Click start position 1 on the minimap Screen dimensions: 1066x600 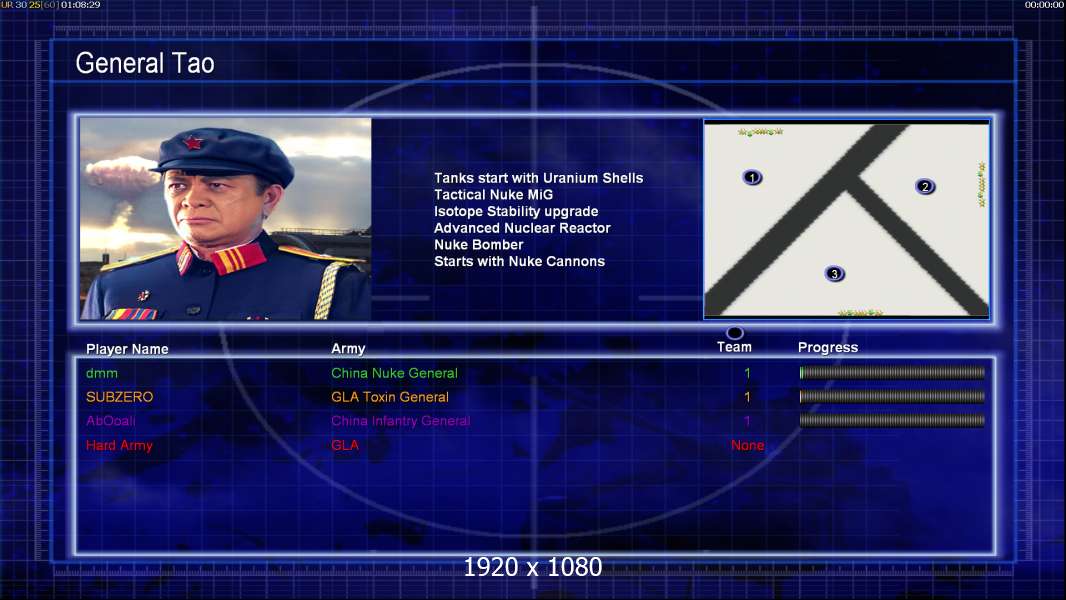(x=752, y=177)
